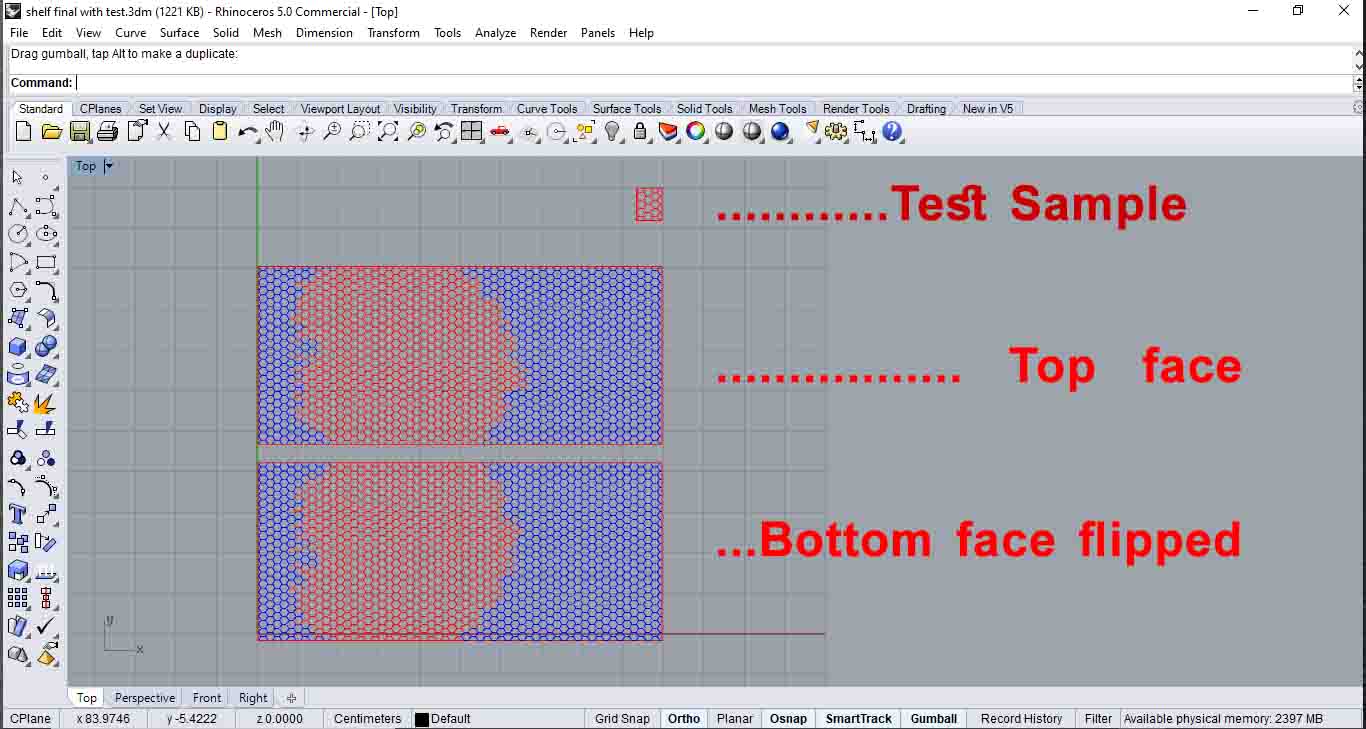Click the blue Render sphere icon

[780, 131]
